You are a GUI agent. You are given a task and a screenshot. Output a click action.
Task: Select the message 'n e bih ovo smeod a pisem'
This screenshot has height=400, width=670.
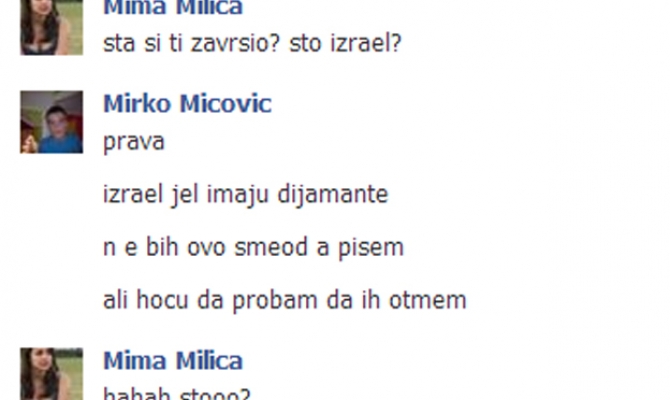coord(253,248)
